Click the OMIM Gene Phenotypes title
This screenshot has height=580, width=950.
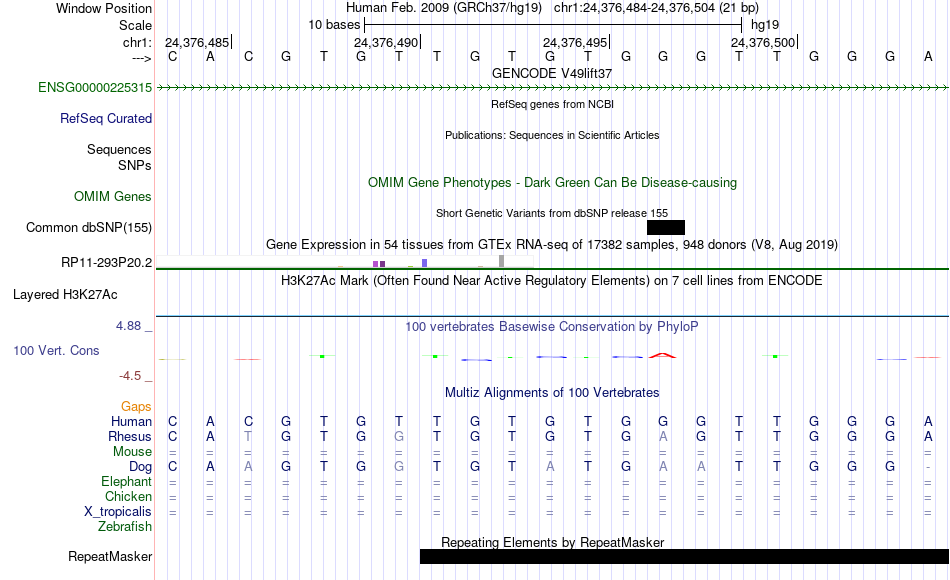552,182
